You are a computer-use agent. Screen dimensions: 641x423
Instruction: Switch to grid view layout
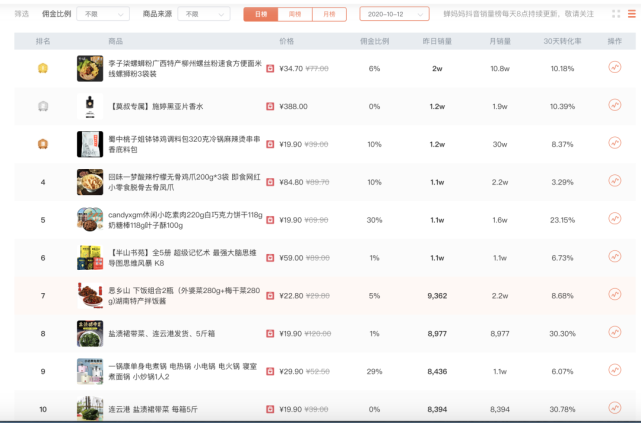(x=616, y=14)
